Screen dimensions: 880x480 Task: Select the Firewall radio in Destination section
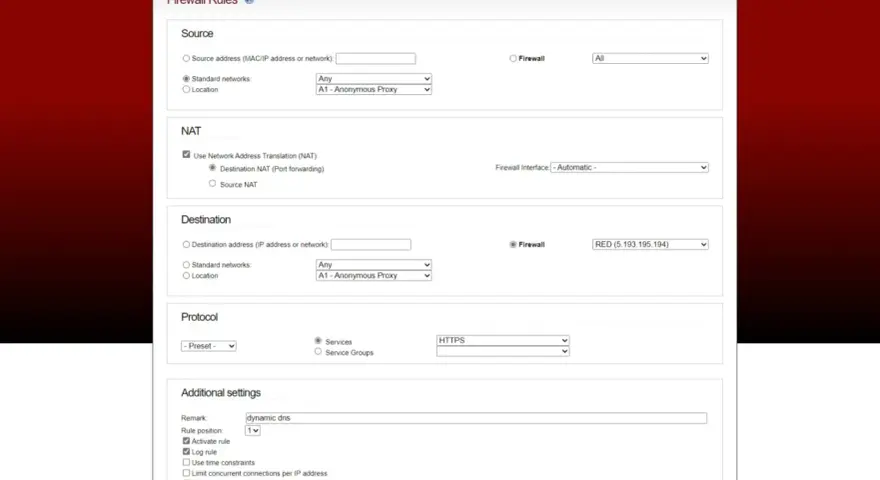click(x=513, y=245)
